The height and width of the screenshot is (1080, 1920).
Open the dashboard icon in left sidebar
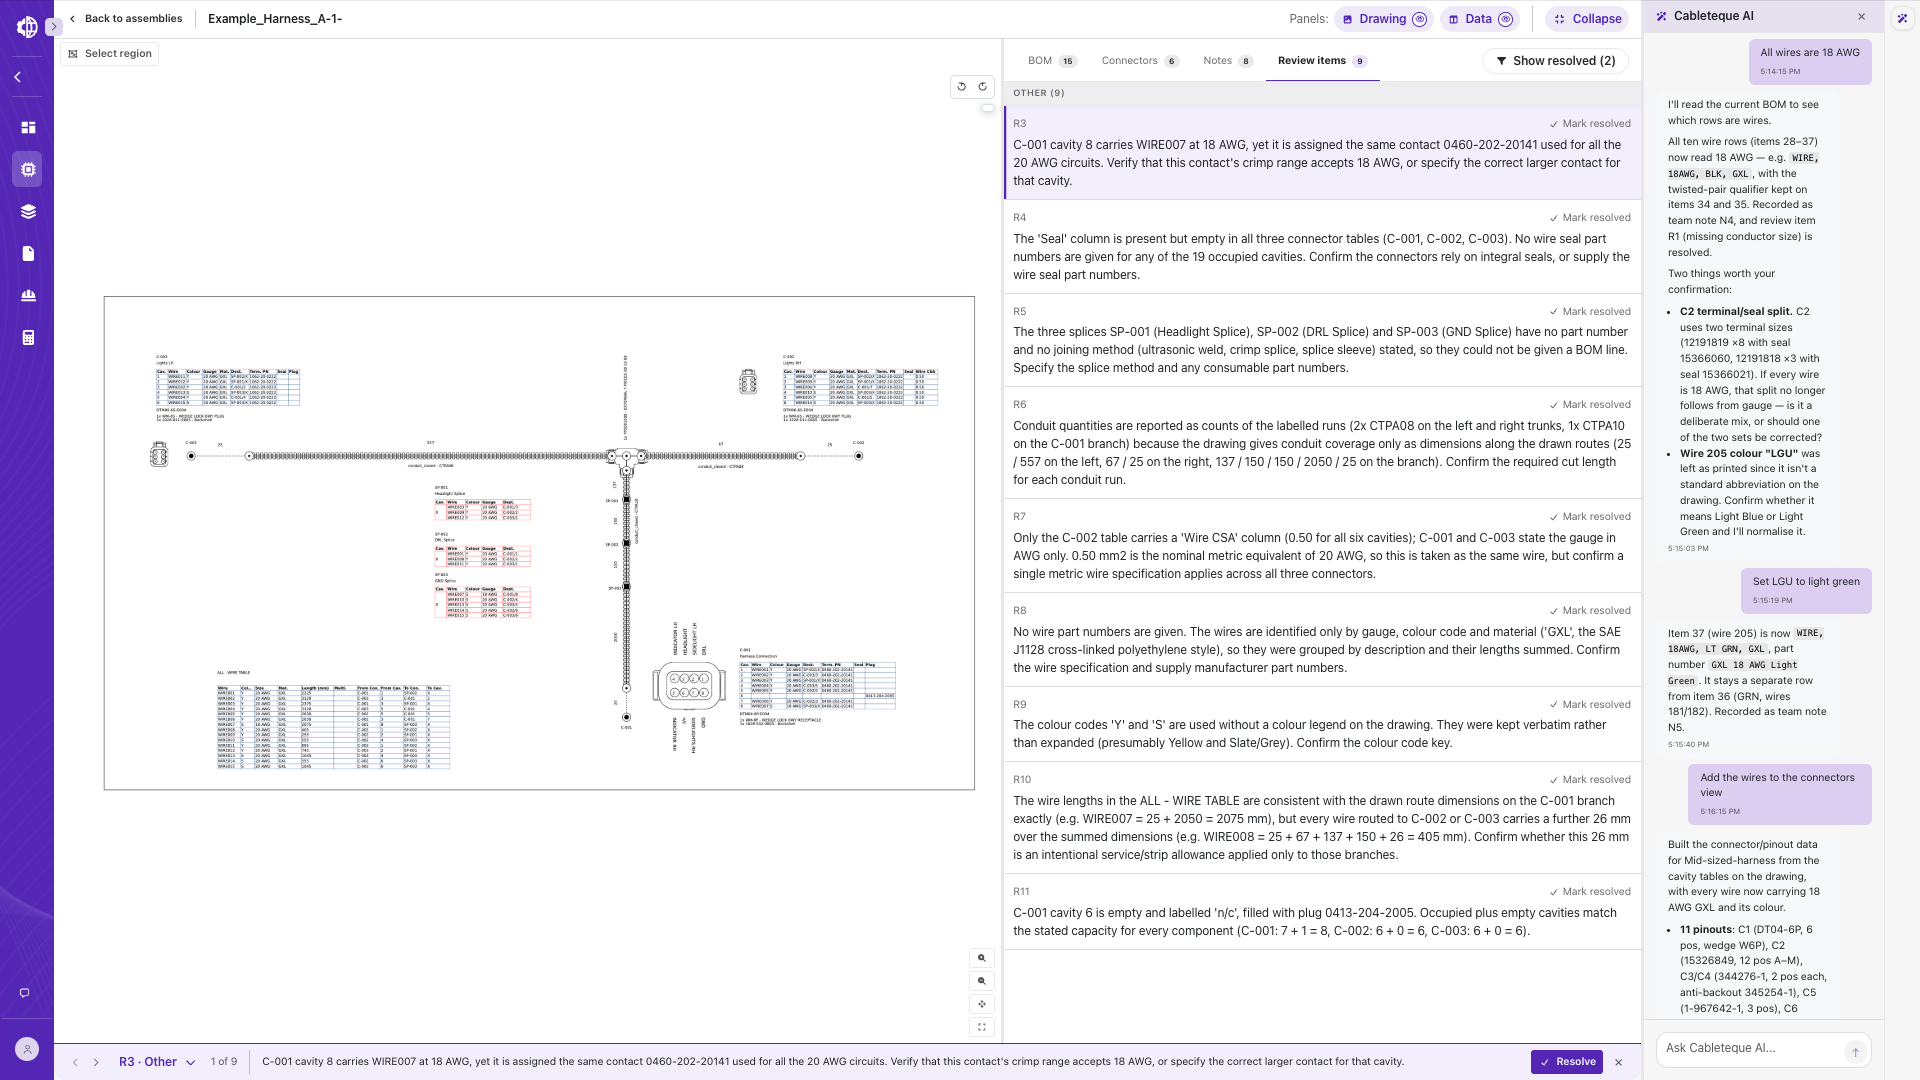28,128
